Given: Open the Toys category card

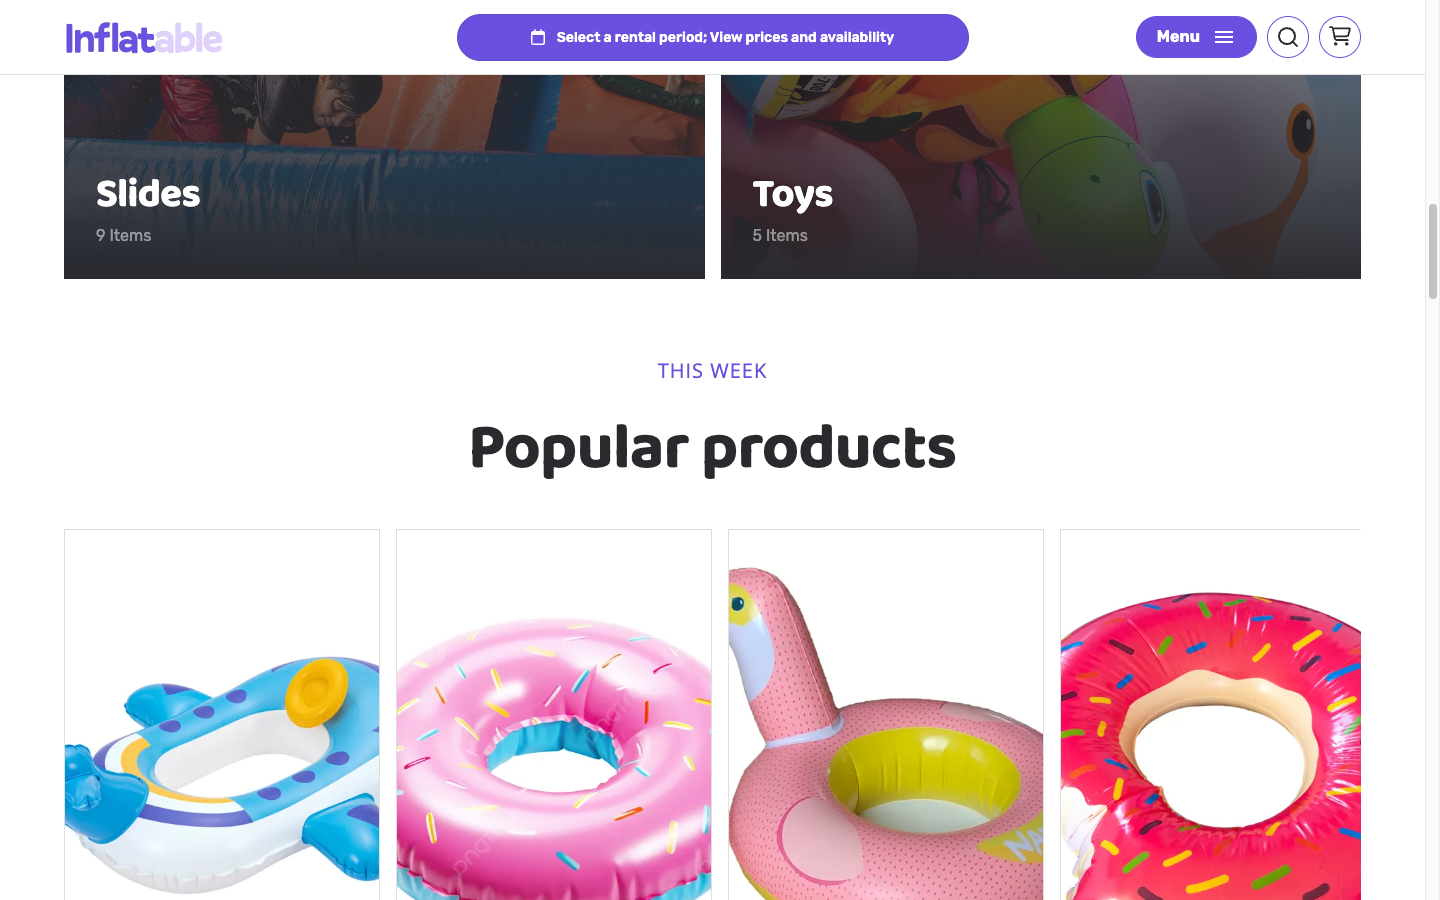Looking at the screenshot, I should pos(1041,177).
